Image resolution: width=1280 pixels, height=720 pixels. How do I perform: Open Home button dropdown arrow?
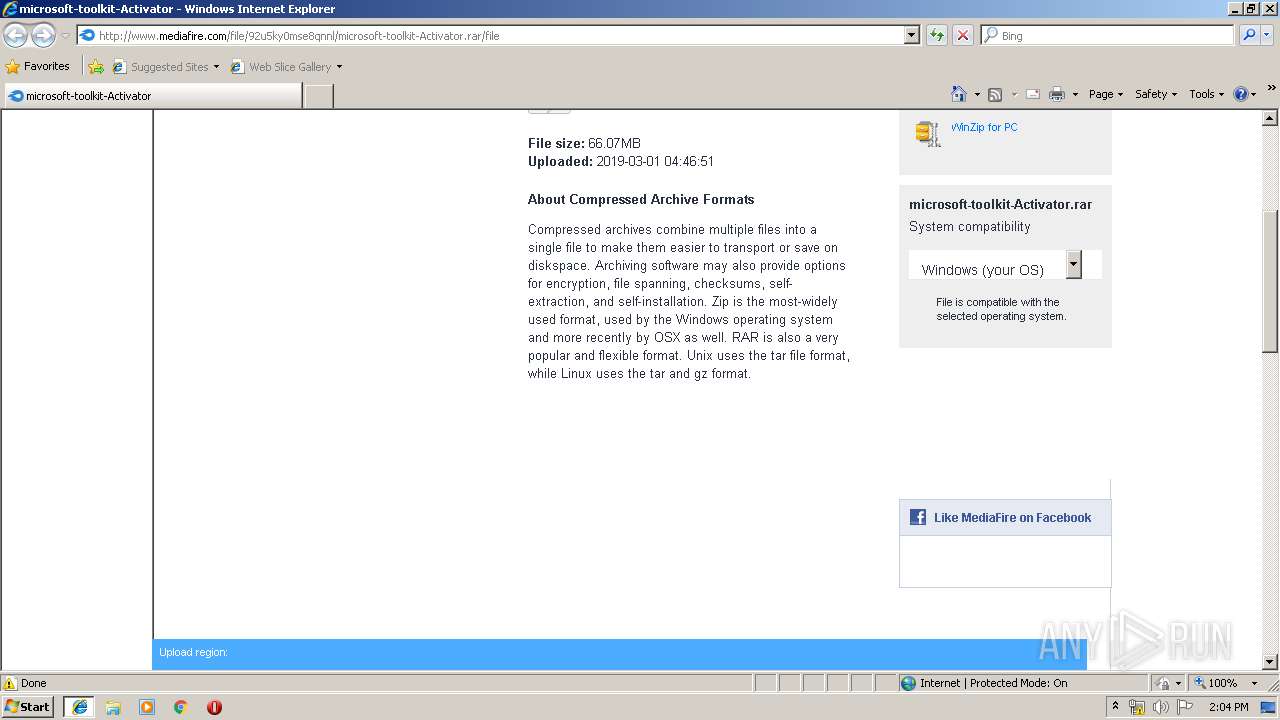pos(977,94)
